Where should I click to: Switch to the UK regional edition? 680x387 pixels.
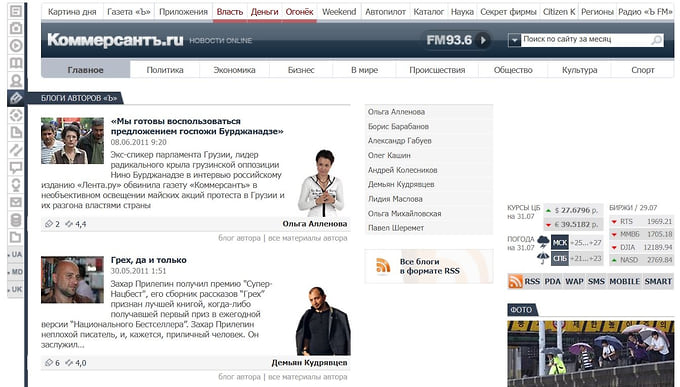(16, 289)
